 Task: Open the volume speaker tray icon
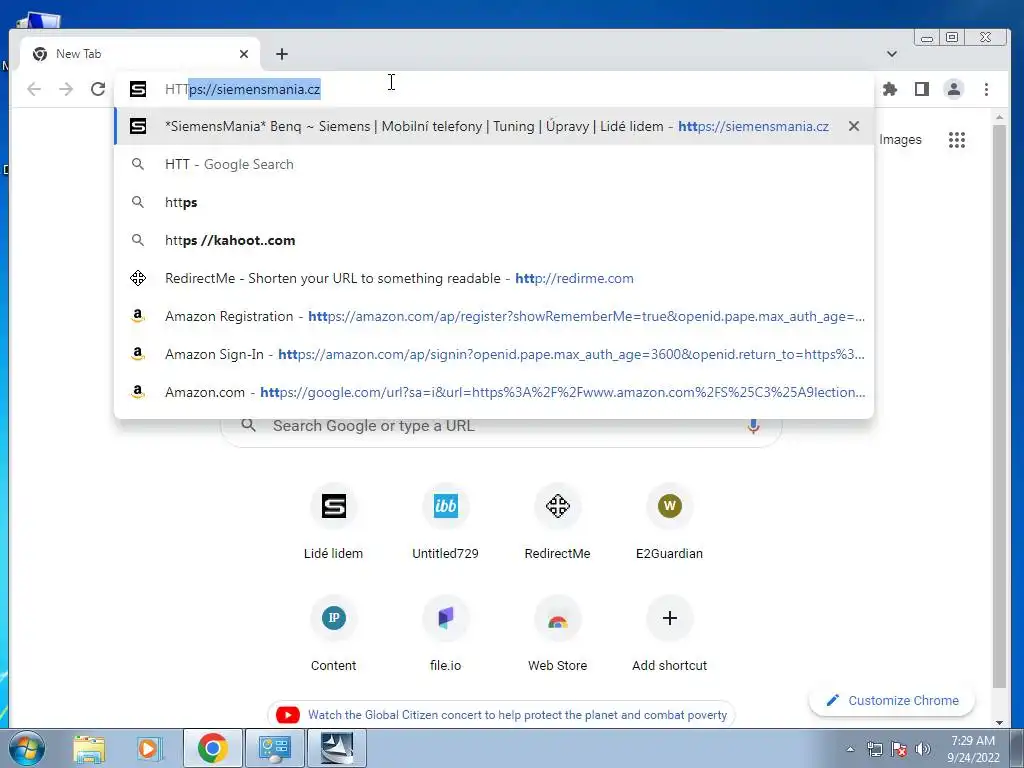[923, 749]
